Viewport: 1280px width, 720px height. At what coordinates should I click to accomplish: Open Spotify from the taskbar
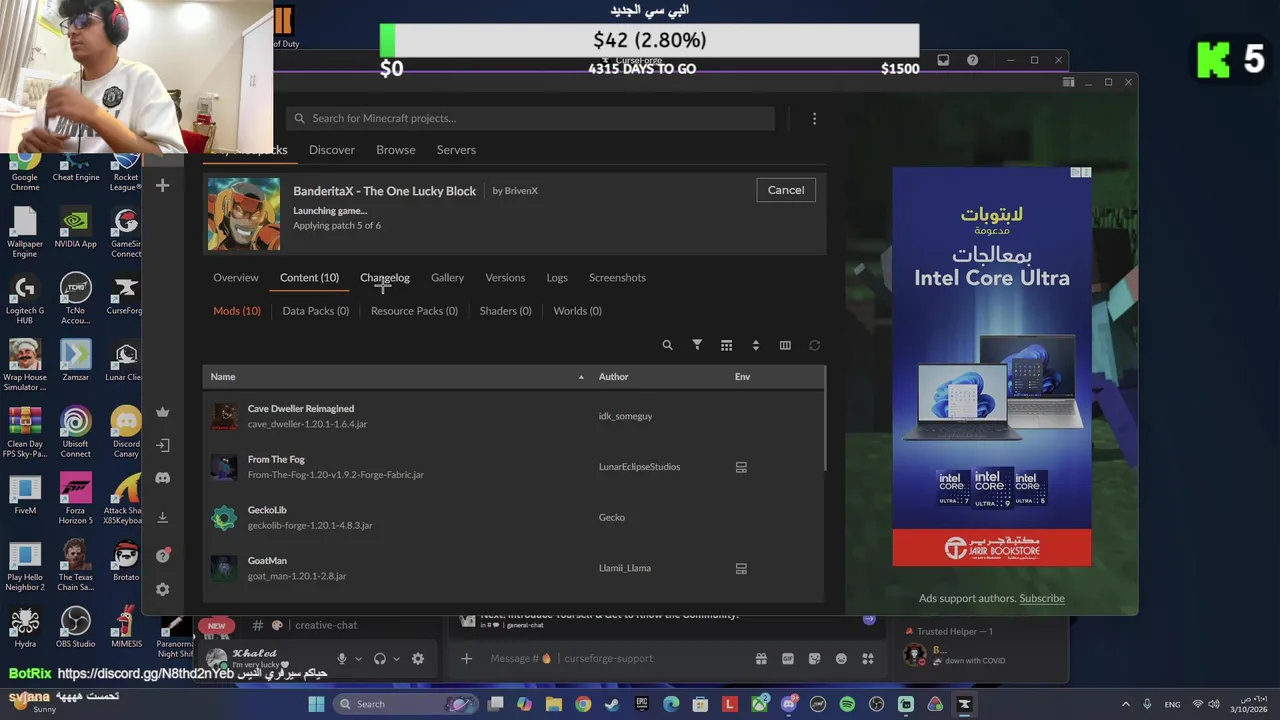point(847,704)
